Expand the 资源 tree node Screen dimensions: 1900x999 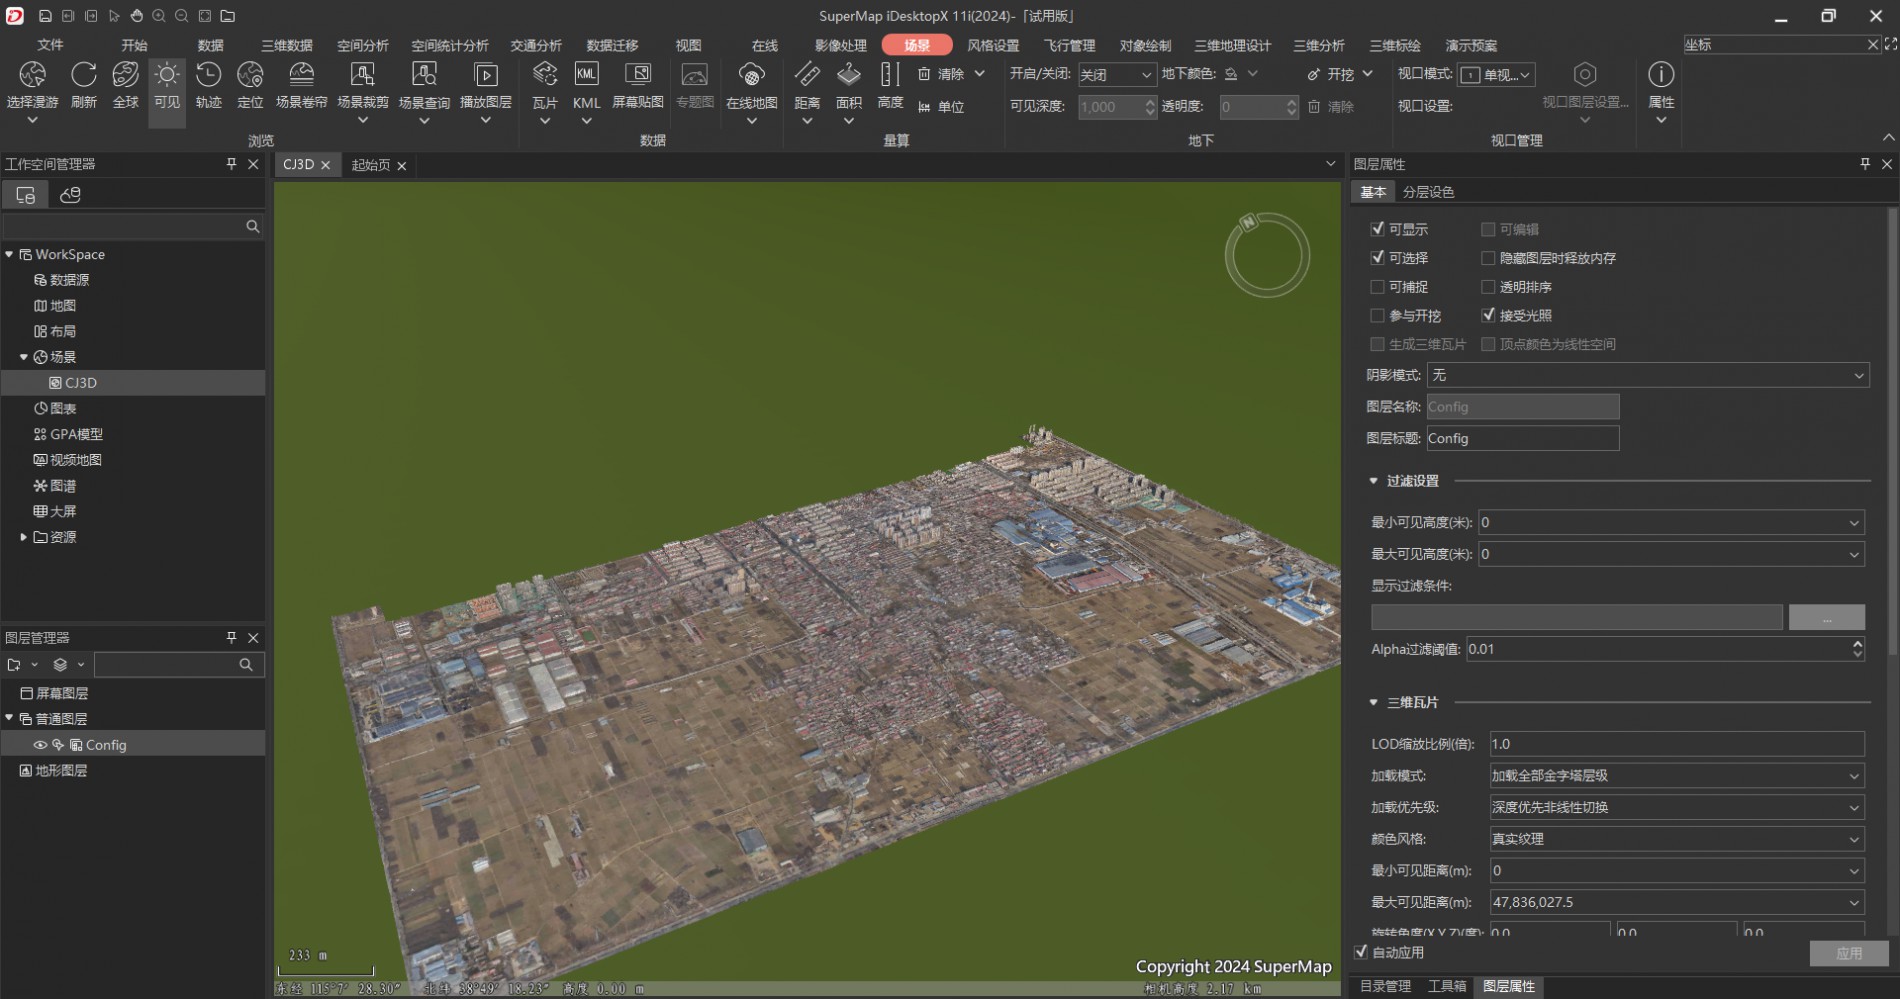pyautogui.click(x=23, y=537)
